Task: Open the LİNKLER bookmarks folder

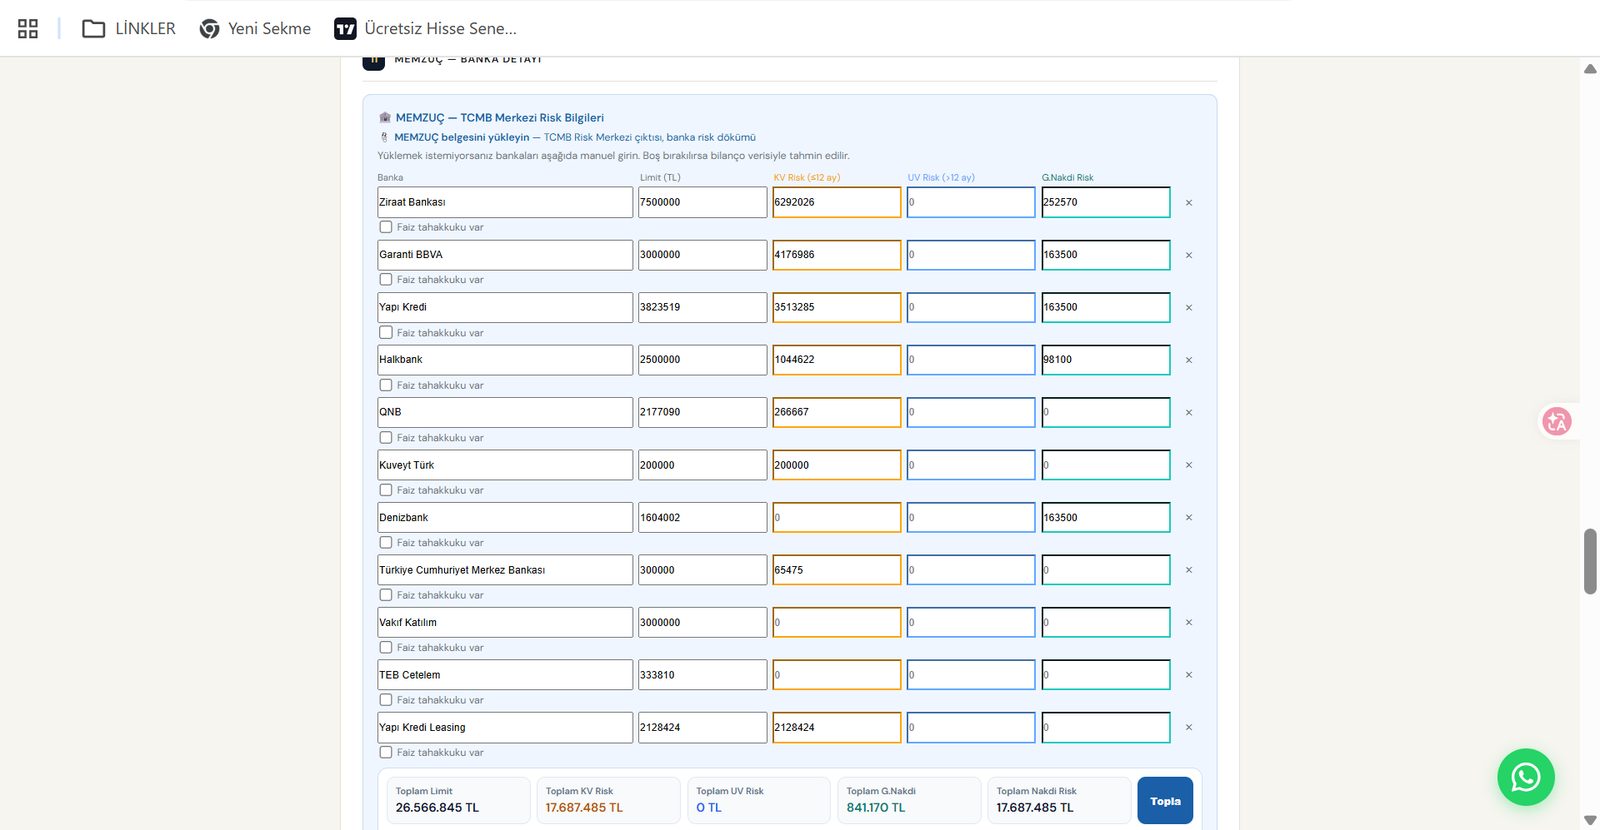Action: click(x=129, y=29)
